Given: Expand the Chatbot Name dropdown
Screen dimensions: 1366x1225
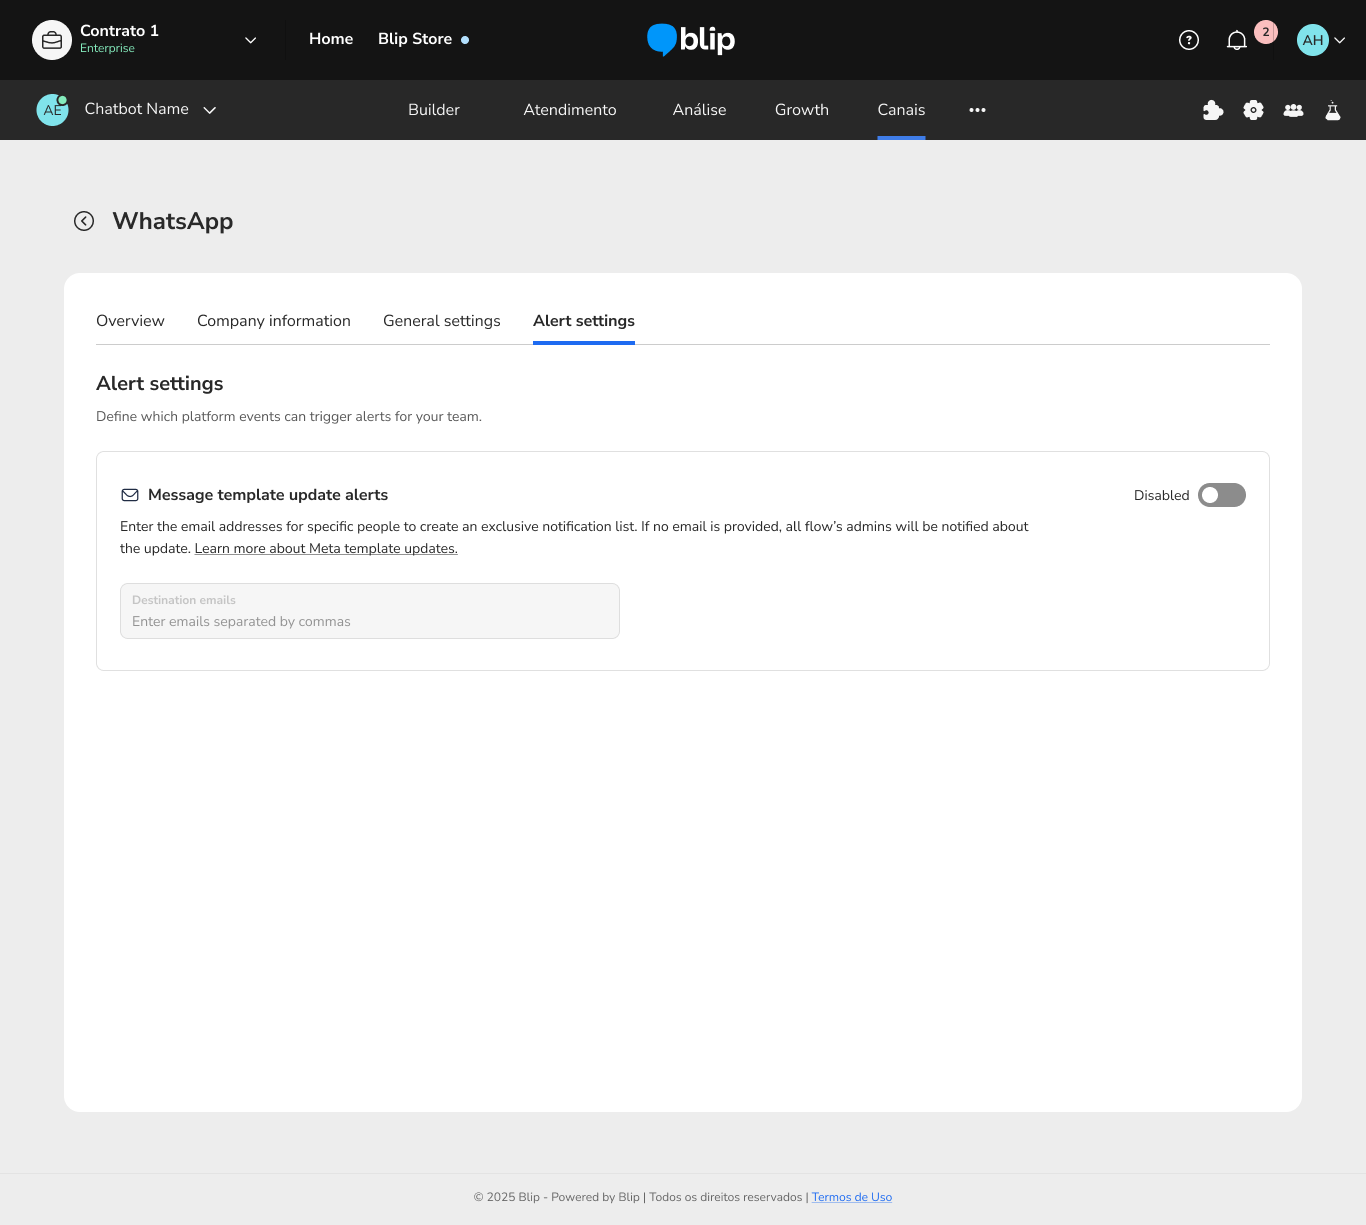Looking at the screenshot, I should (x=210, y=110).
